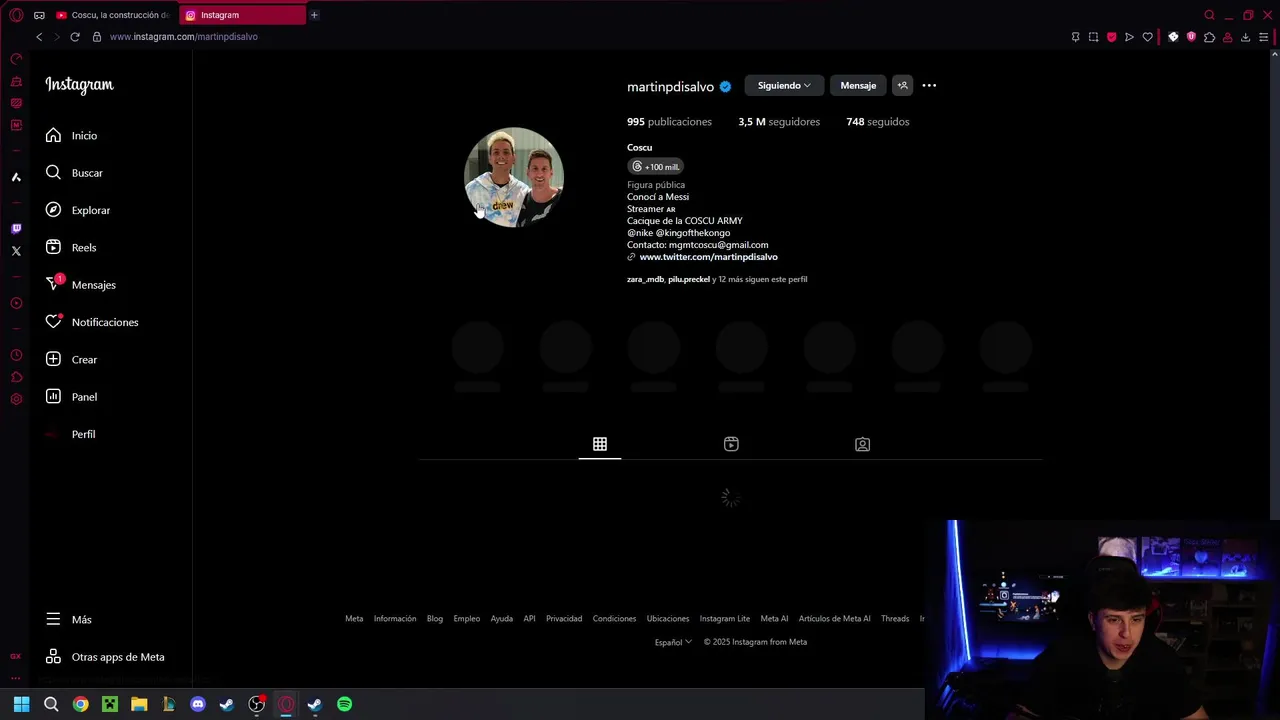Click the Mensaje button
Image resolution: width=1280 pixels, height=720 pixels.
(858, 86)
